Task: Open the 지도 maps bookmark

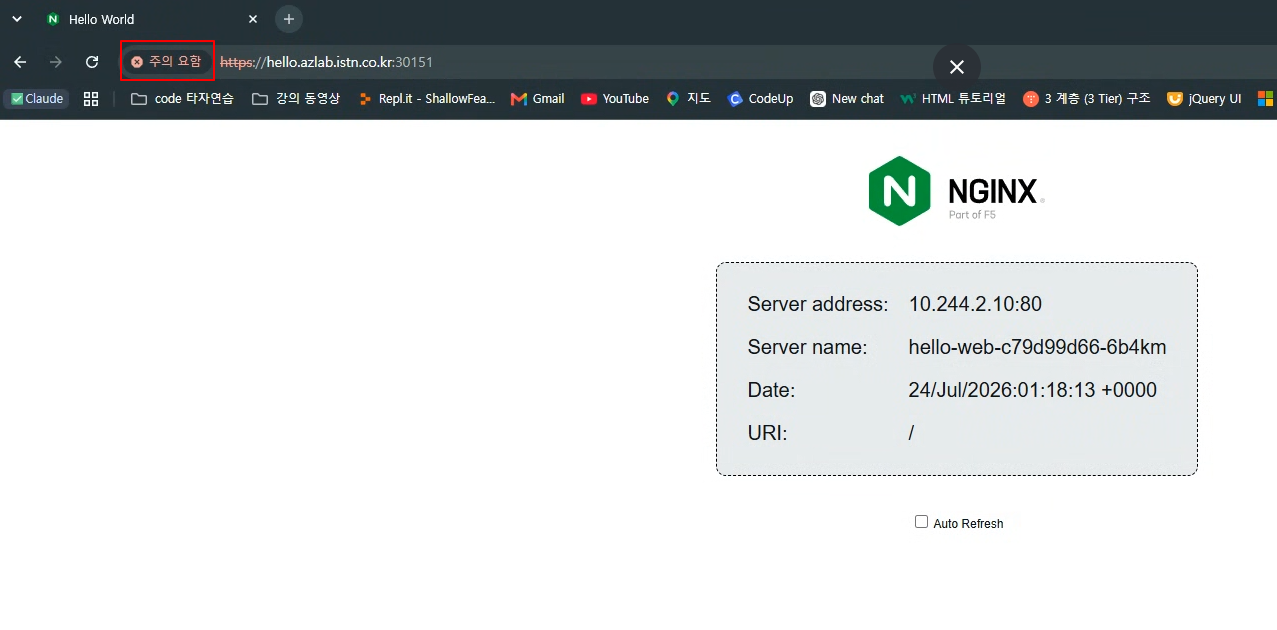Action: pos(688,99)
